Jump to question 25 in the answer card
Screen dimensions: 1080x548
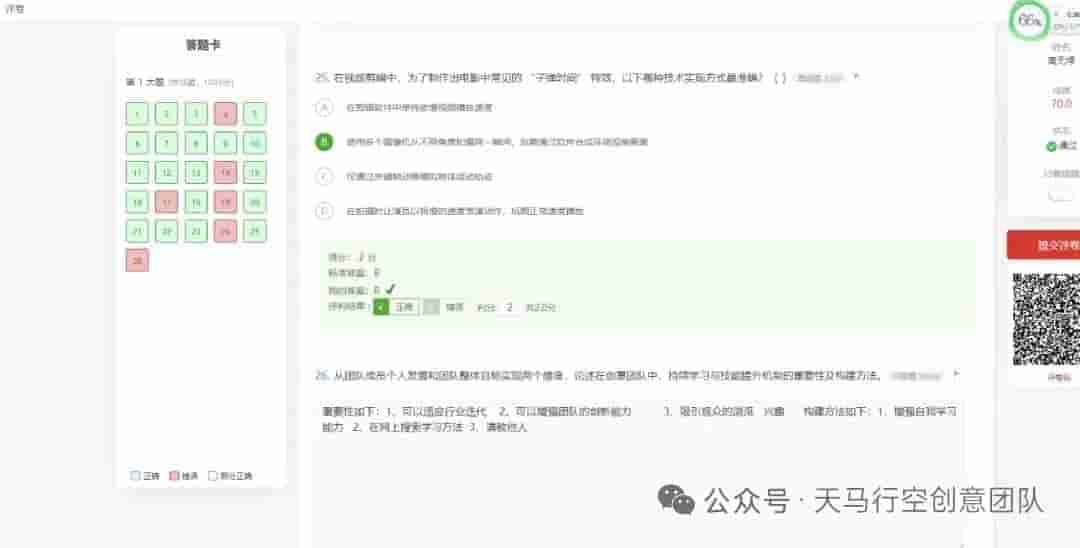click(255, 231)
